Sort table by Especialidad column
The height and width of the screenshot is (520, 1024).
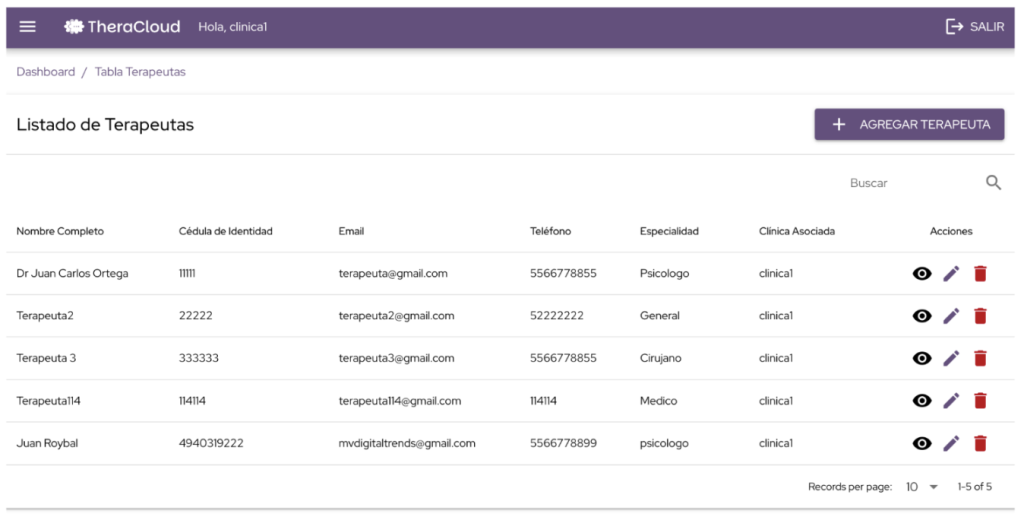(x=669, y=231)
